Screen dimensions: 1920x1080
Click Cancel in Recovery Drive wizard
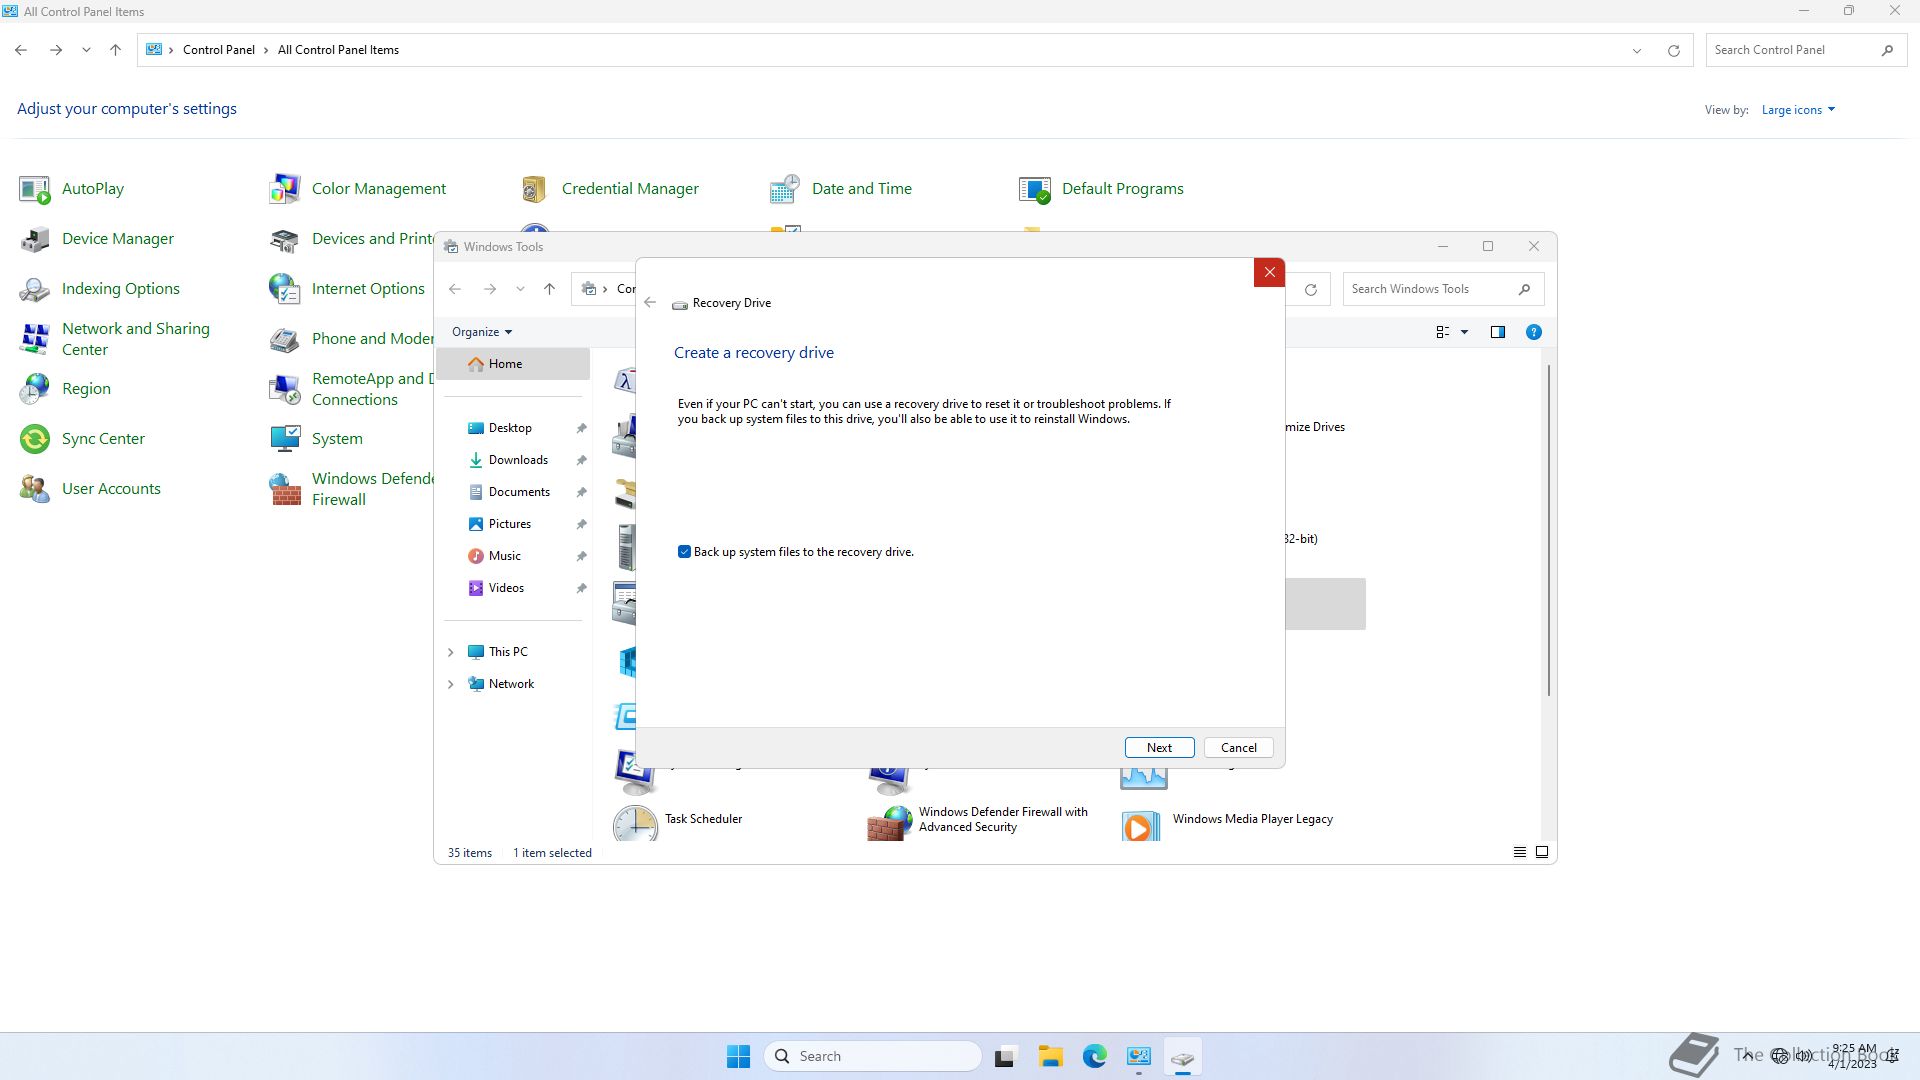point(1238,748)
